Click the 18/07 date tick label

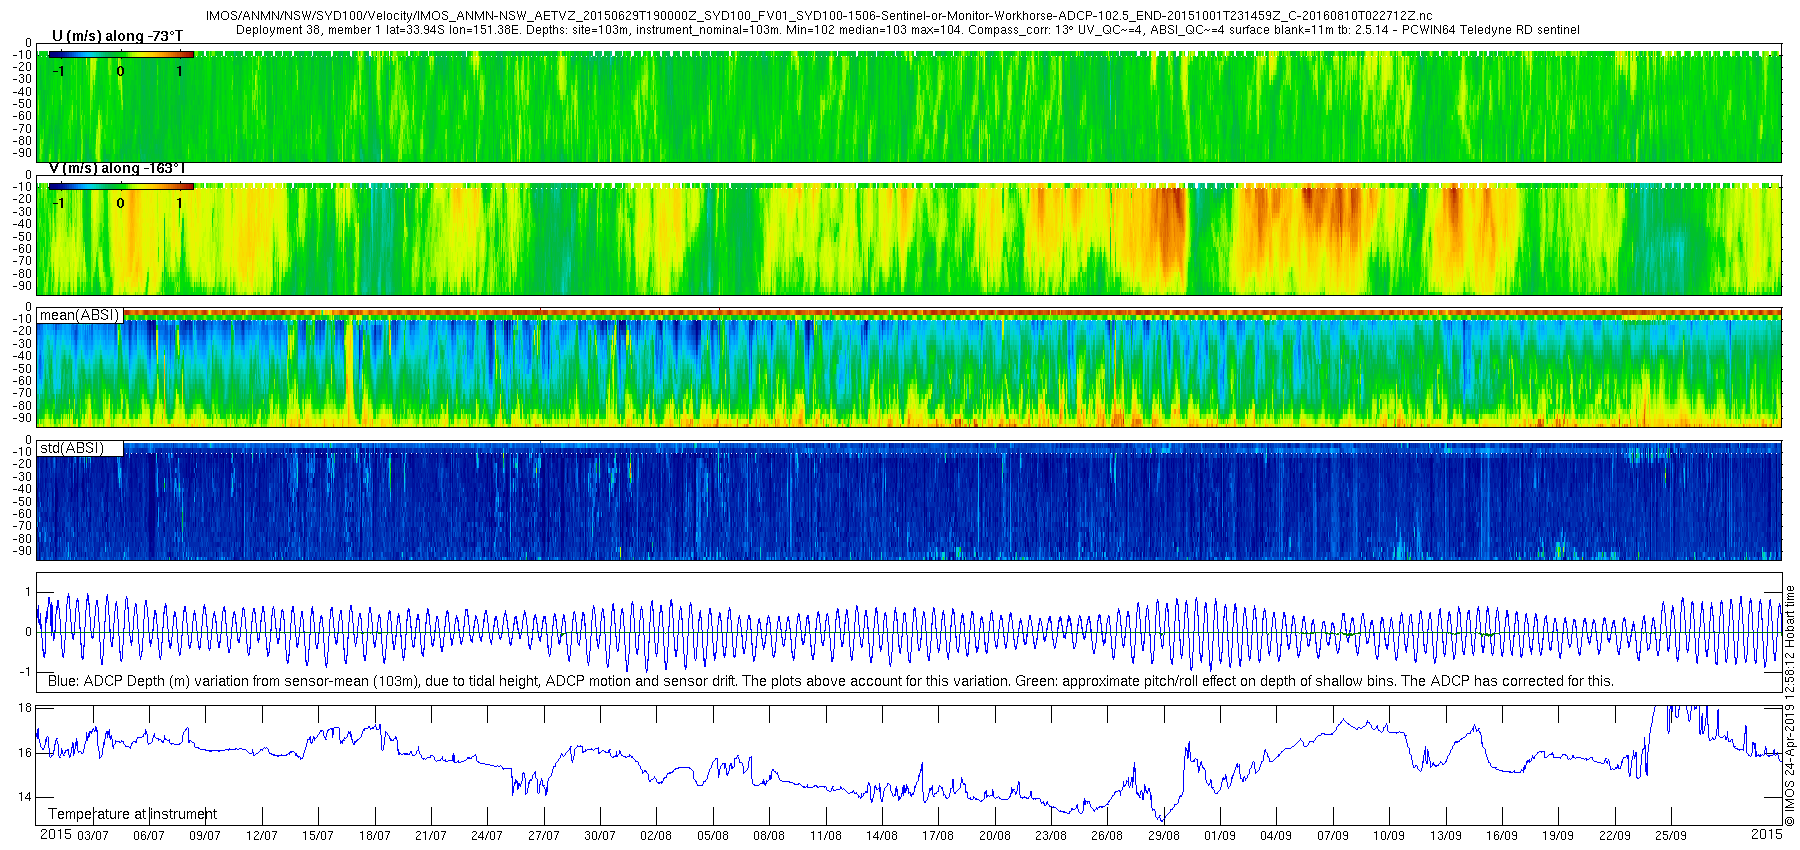pyautogui.click(x=375, y=835)
